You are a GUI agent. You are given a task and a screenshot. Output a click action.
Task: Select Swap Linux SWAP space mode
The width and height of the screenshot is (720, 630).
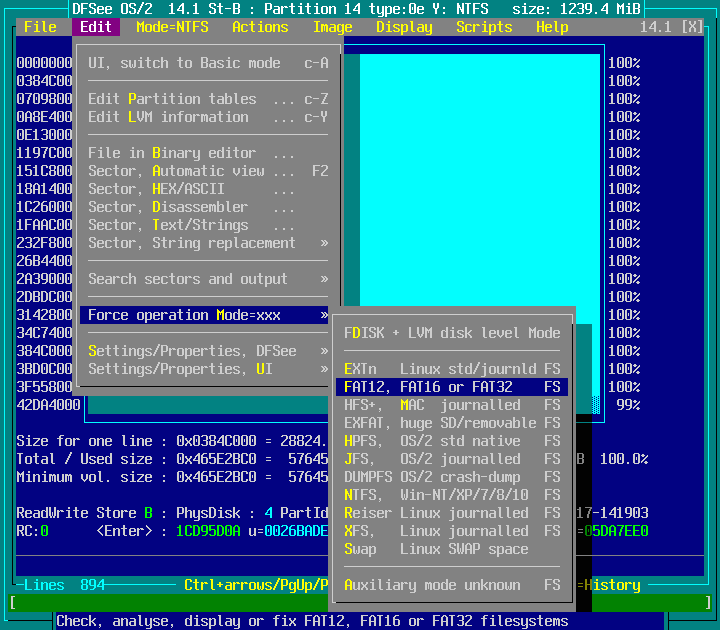pyautogui.click(x=452, y=549)
